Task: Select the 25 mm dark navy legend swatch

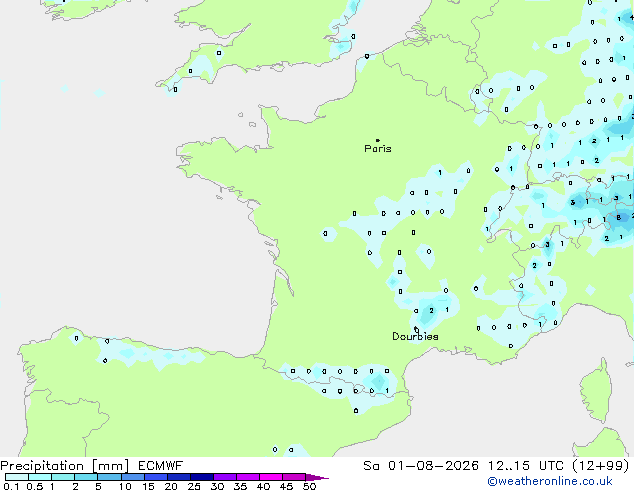Action: pos(202,477)
